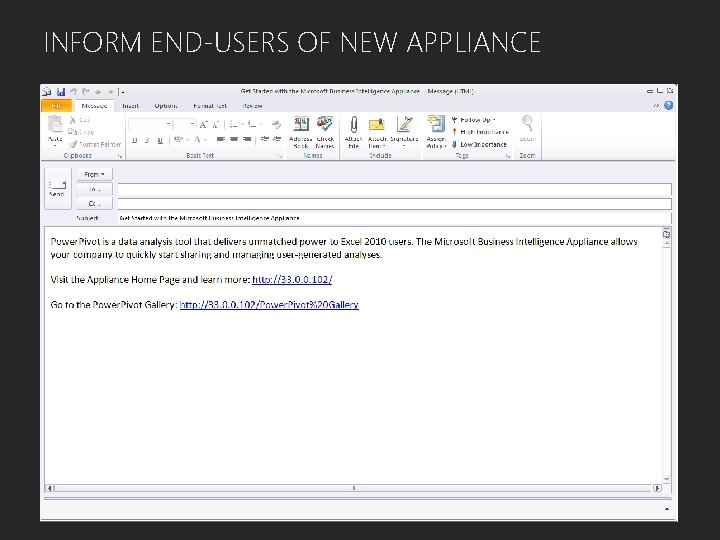Open the PowerPivot%20Gallery link

pyautogui.click(x=269, y=305)
